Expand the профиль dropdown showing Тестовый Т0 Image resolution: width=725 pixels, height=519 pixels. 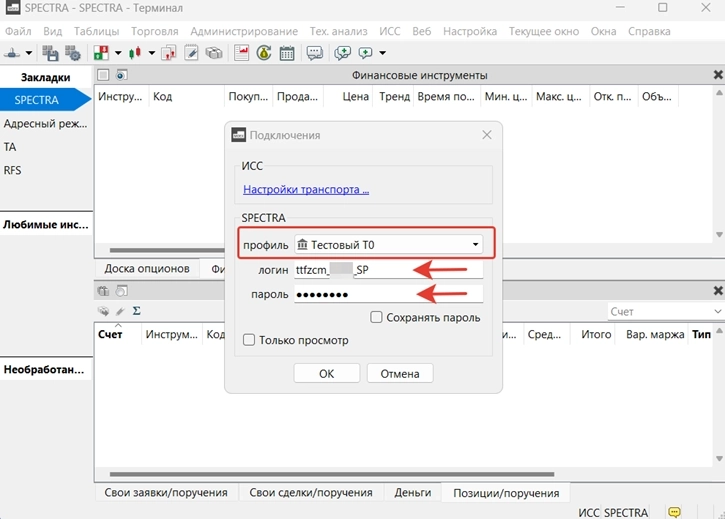tap(387, 245)
